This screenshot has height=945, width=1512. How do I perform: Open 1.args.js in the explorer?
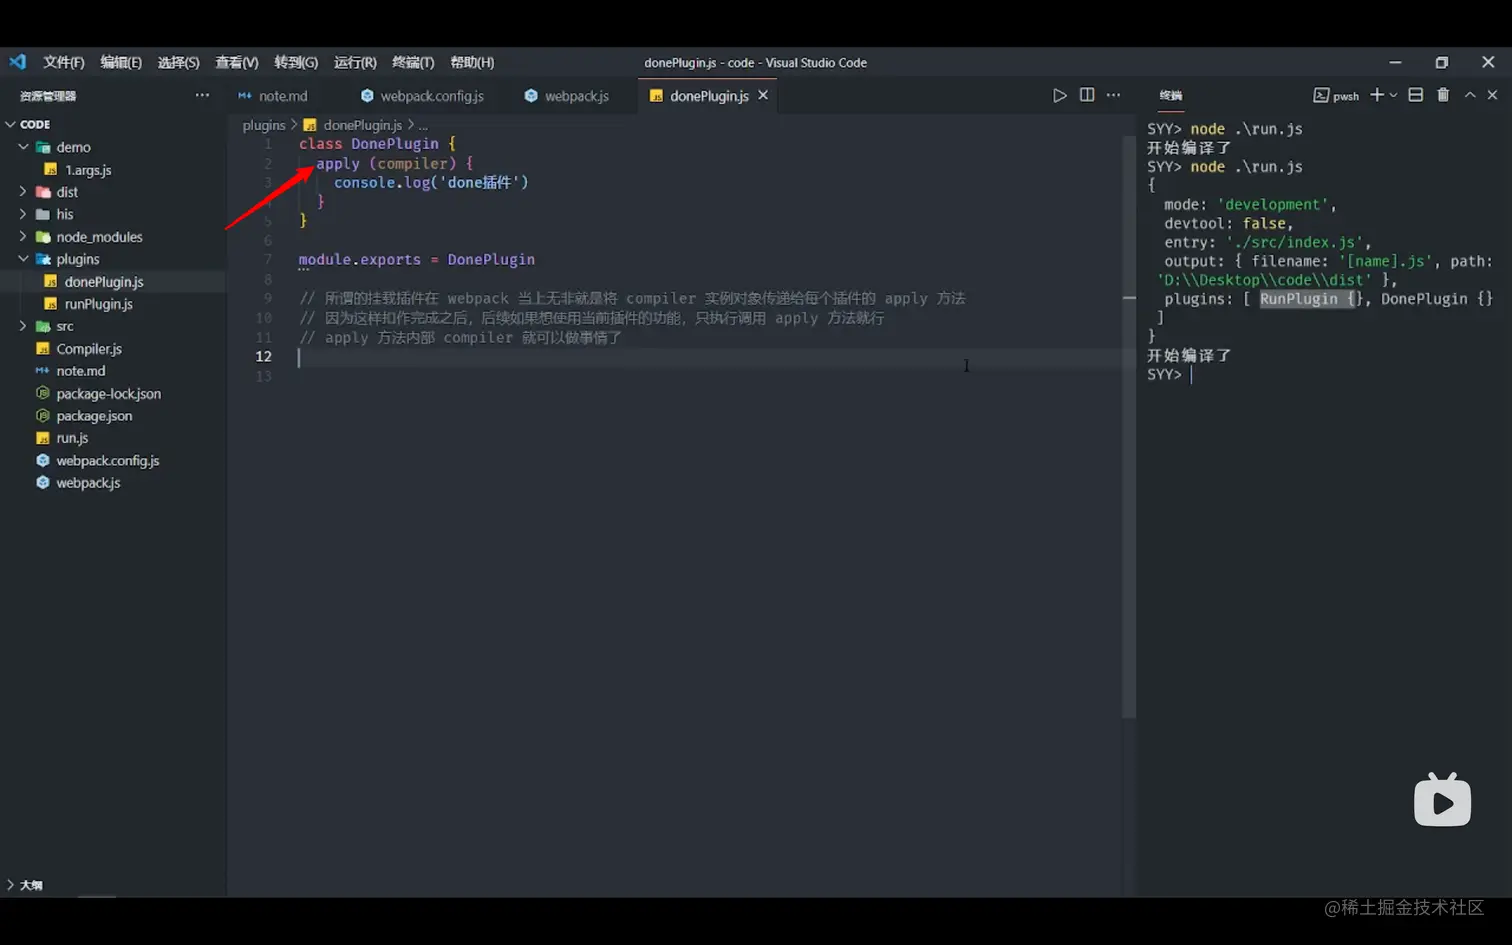coord(88,170)
